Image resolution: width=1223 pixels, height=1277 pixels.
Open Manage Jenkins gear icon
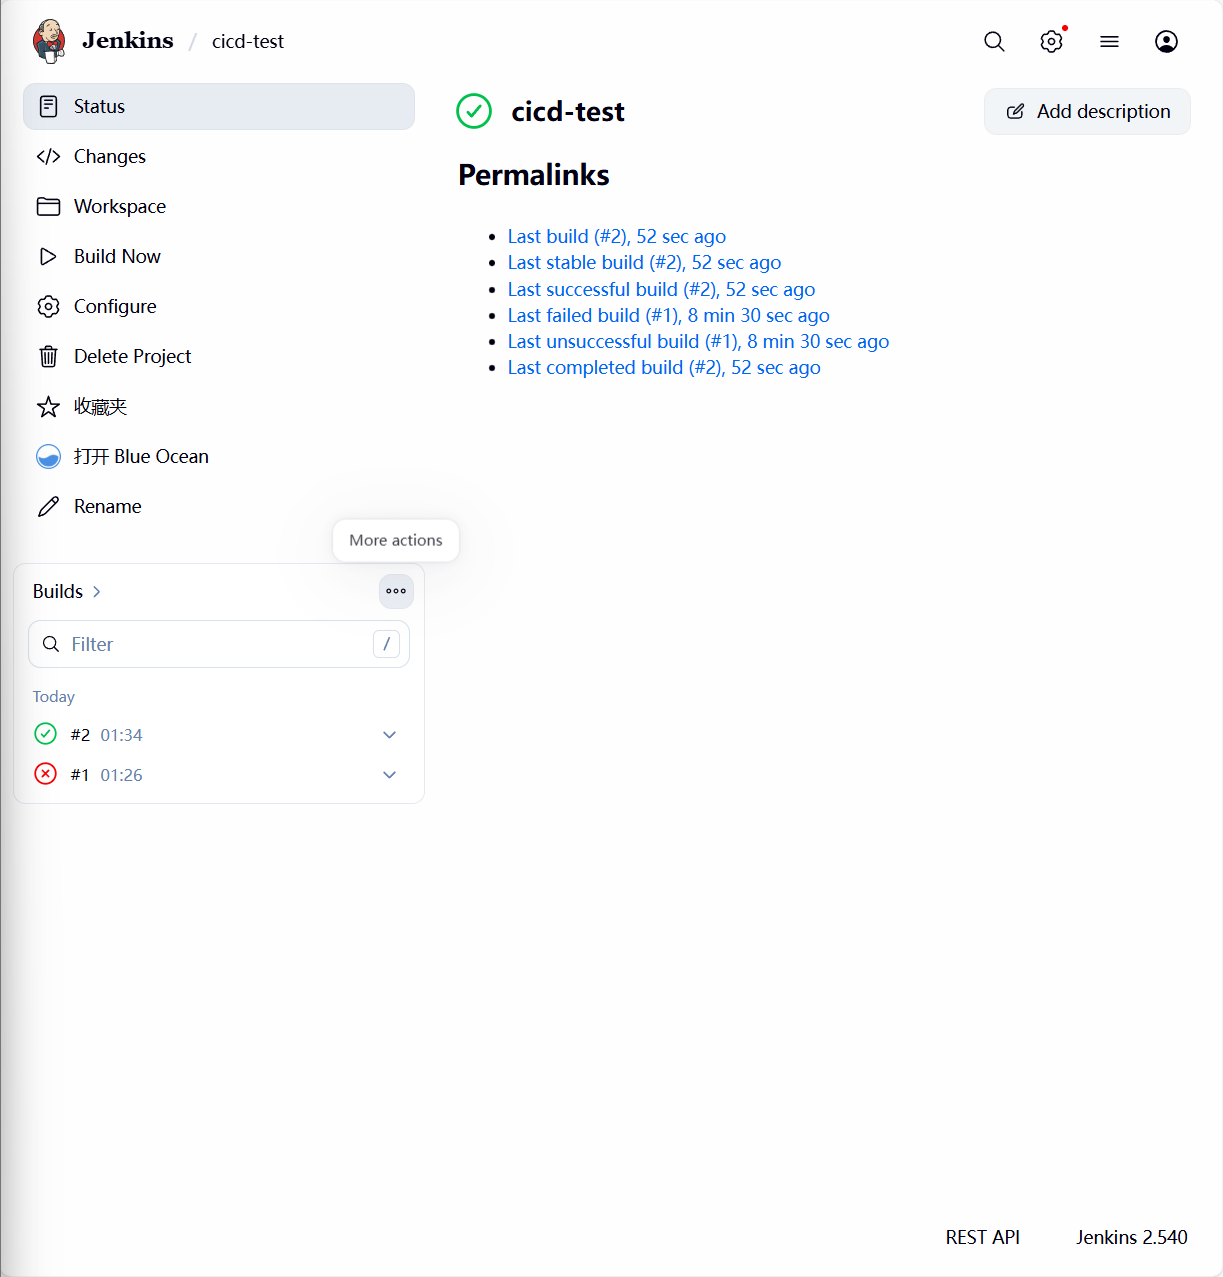point(1051,41)
